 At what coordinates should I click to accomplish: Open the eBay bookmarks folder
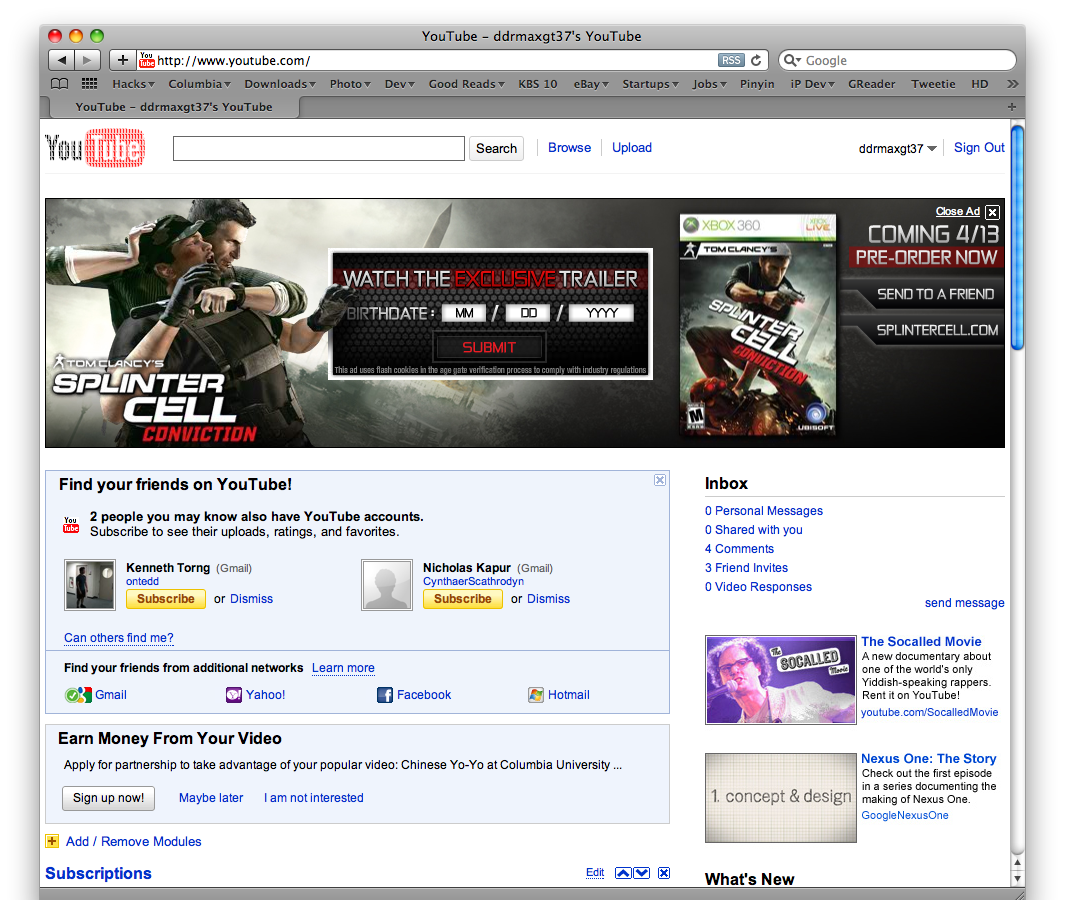click(592, 84)
